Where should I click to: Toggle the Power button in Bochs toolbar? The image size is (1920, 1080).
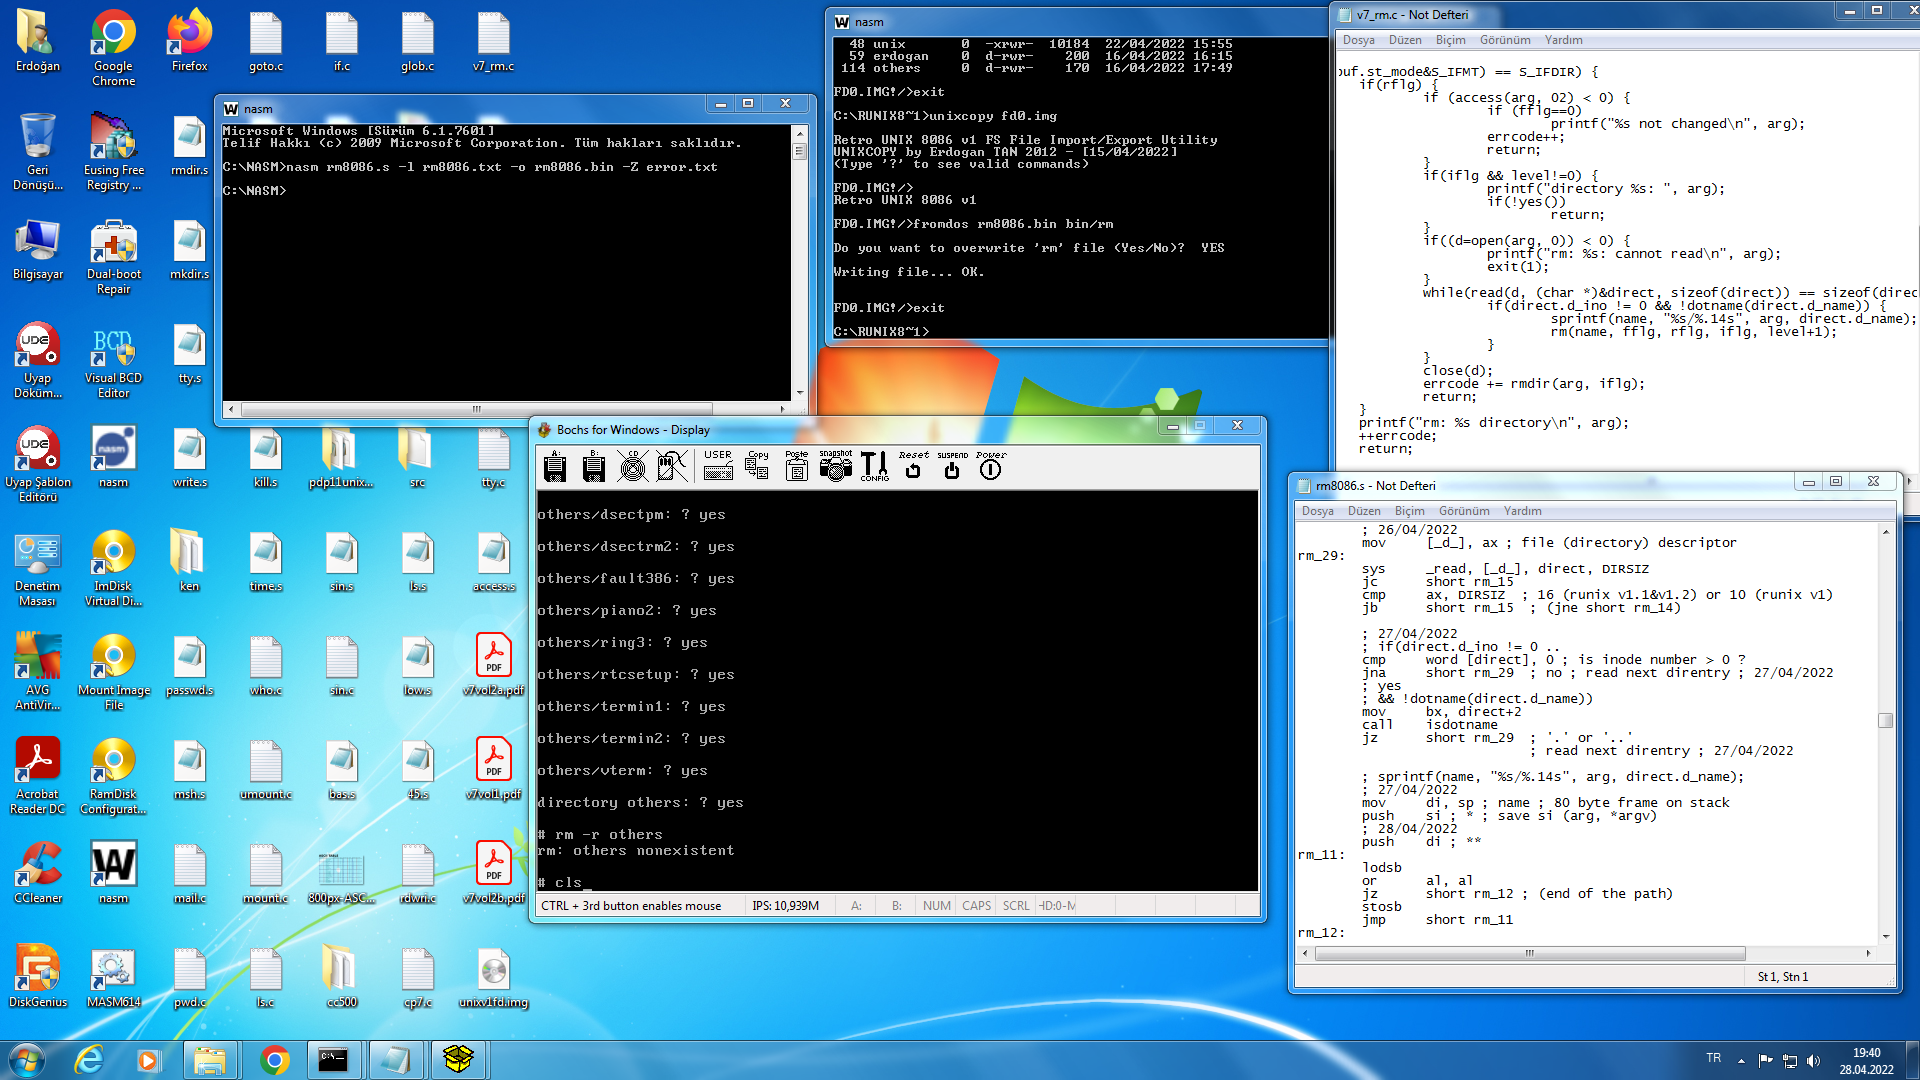(990, 466)
